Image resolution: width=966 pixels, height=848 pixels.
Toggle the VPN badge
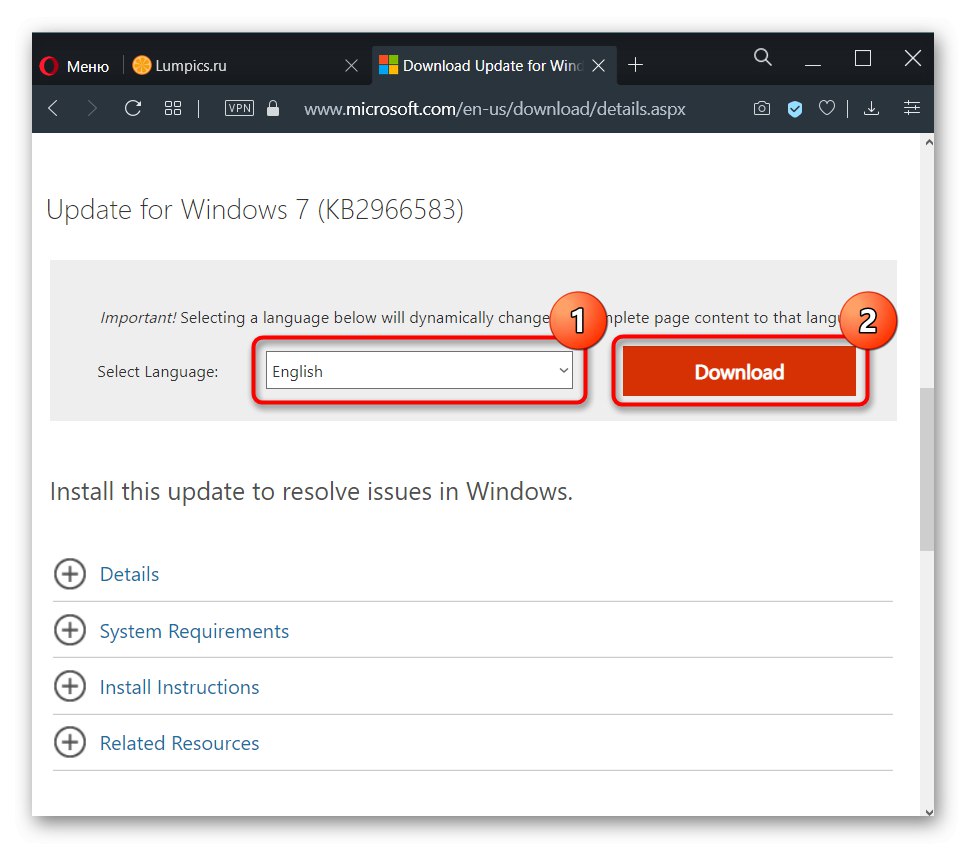coord(239,108)
